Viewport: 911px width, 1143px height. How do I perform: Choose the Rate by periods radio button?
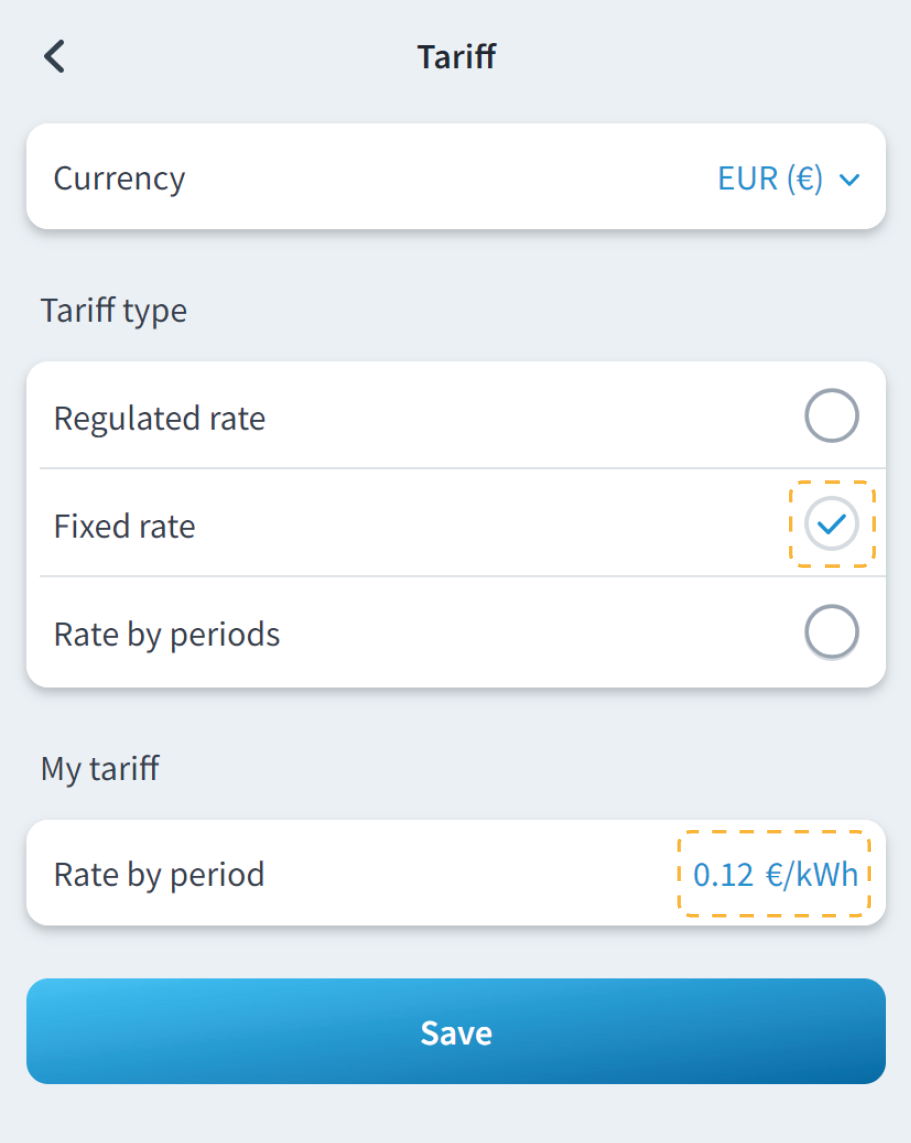point(831,632)
